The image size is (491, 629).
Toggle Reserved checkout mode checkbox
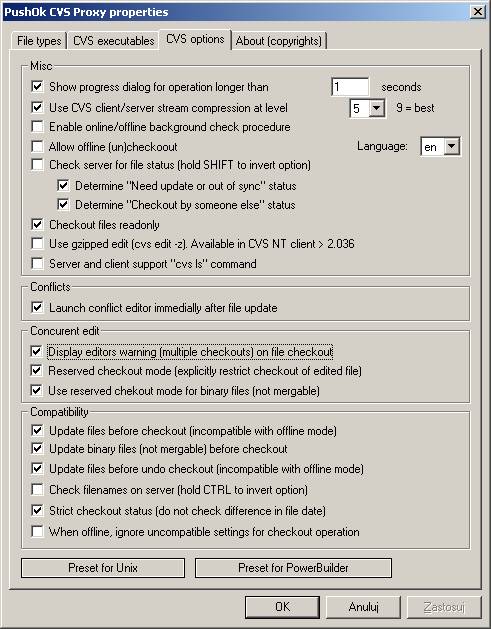coord(37,371)
